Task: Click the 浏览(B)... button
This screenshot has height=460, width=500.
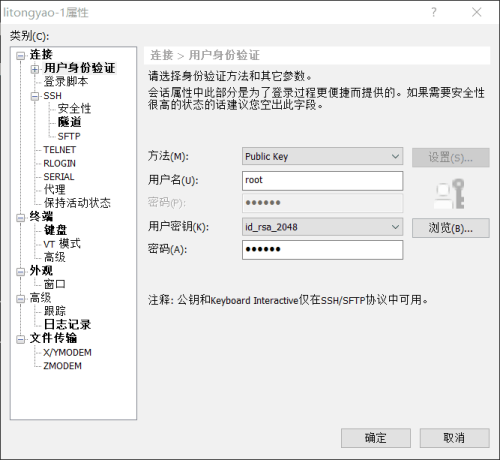Action: click(451, 228)
